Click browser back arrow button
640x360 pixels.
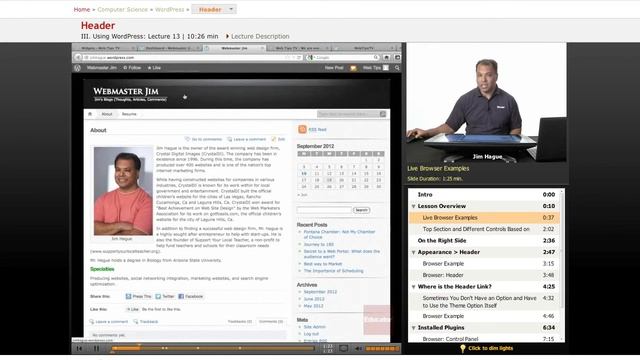78,58
